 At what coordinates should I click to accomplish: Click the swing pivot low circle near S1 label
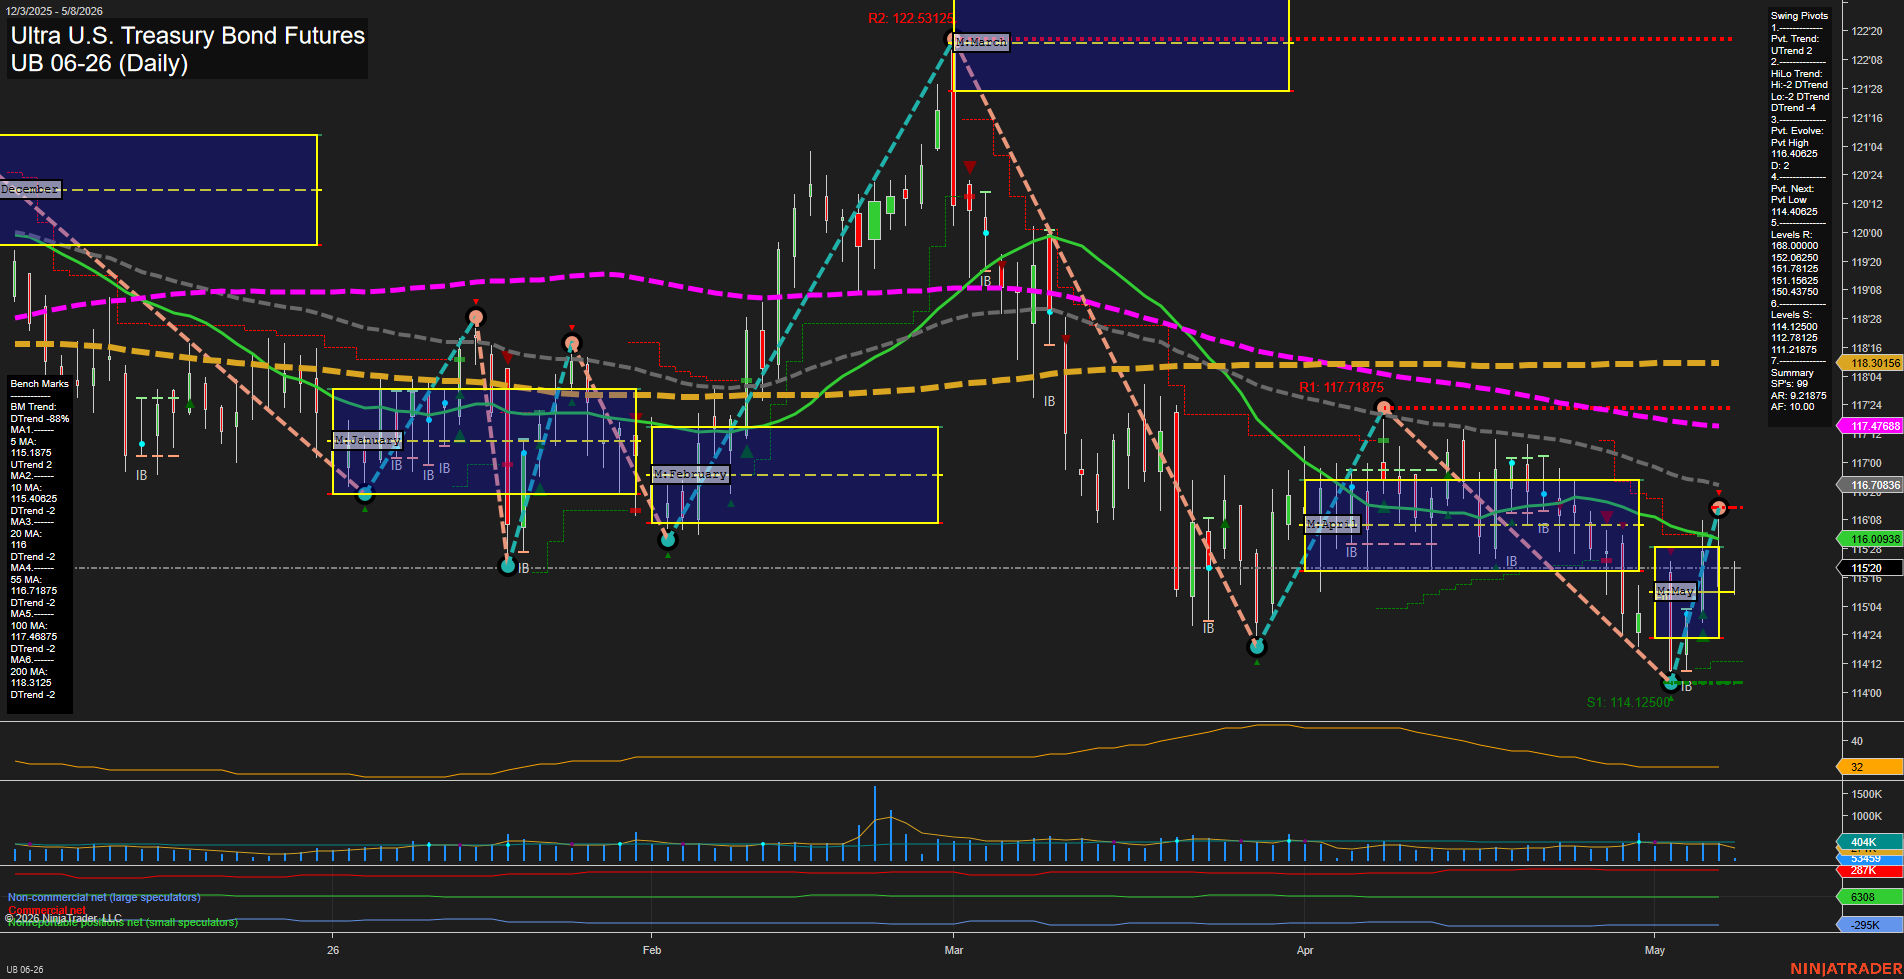[x=1670, y=684]
